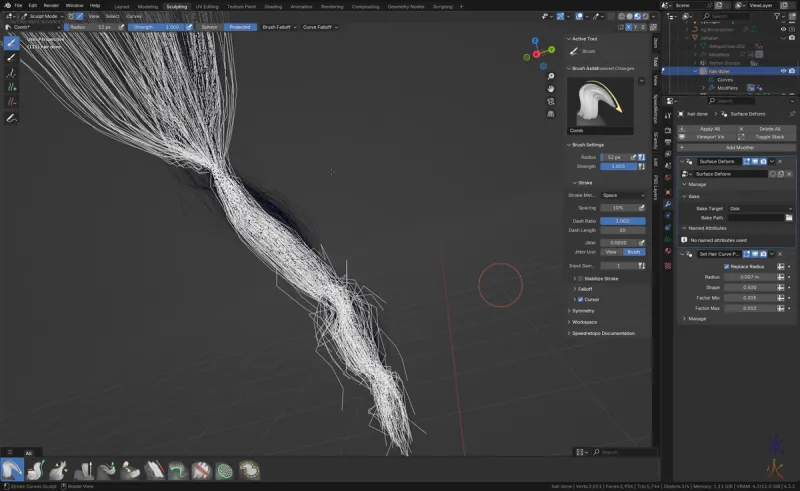Open the Tool properties tab icon
Image resolution: width=800 pixels, height=491 pixels.
pyautogui.click(x=668, y=116)
